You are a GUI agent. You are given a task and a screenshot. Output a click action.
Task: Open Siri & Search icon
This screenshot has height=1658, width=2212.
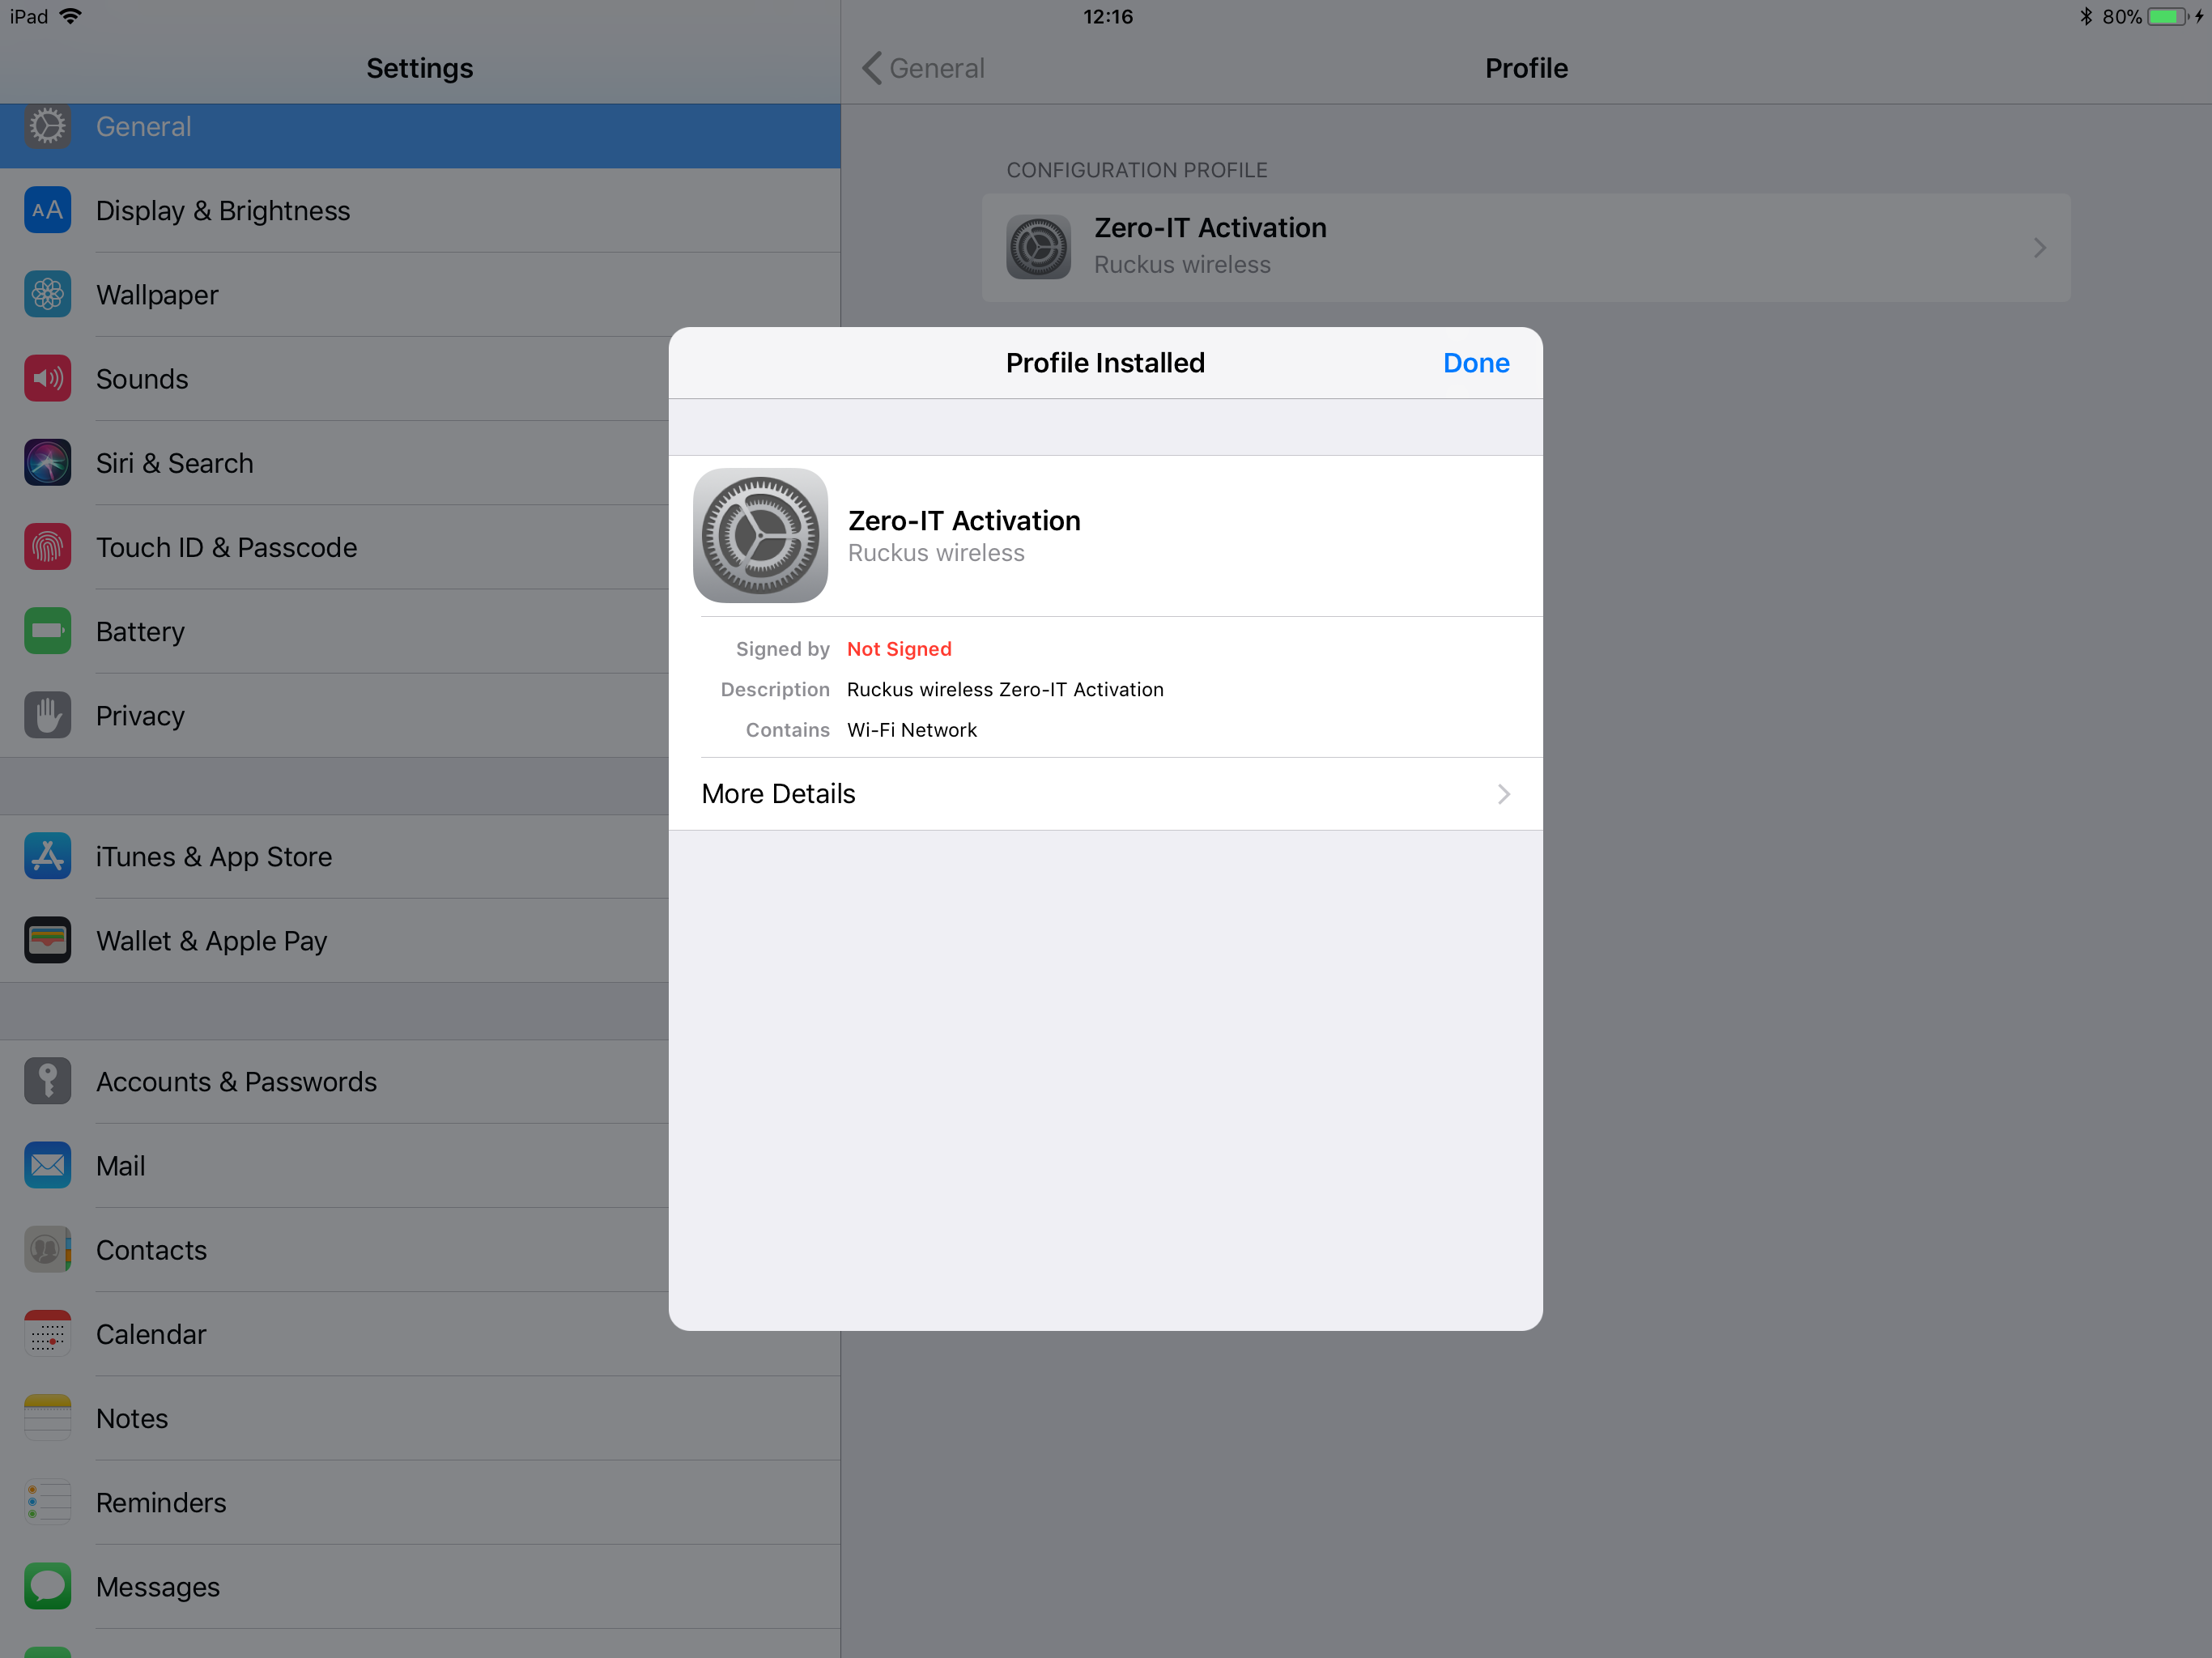pos(47,463)
